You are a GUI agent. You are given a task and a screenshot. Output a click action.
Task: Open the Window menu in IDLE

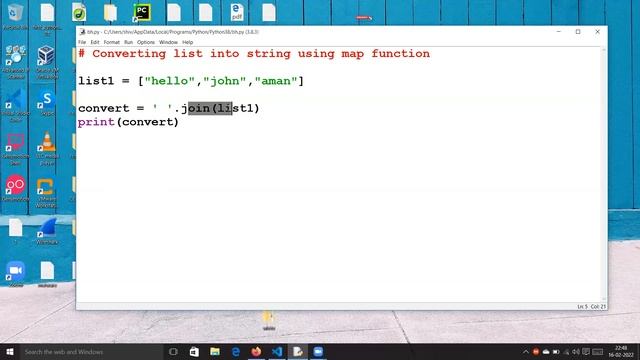point(168,42)
